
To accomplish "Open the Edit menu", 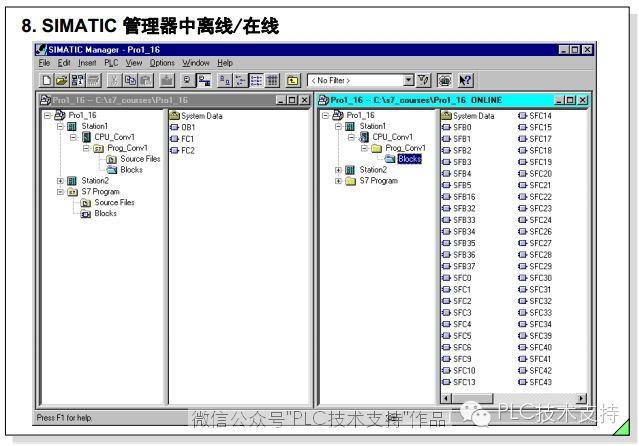I will (x=64, y=63).
